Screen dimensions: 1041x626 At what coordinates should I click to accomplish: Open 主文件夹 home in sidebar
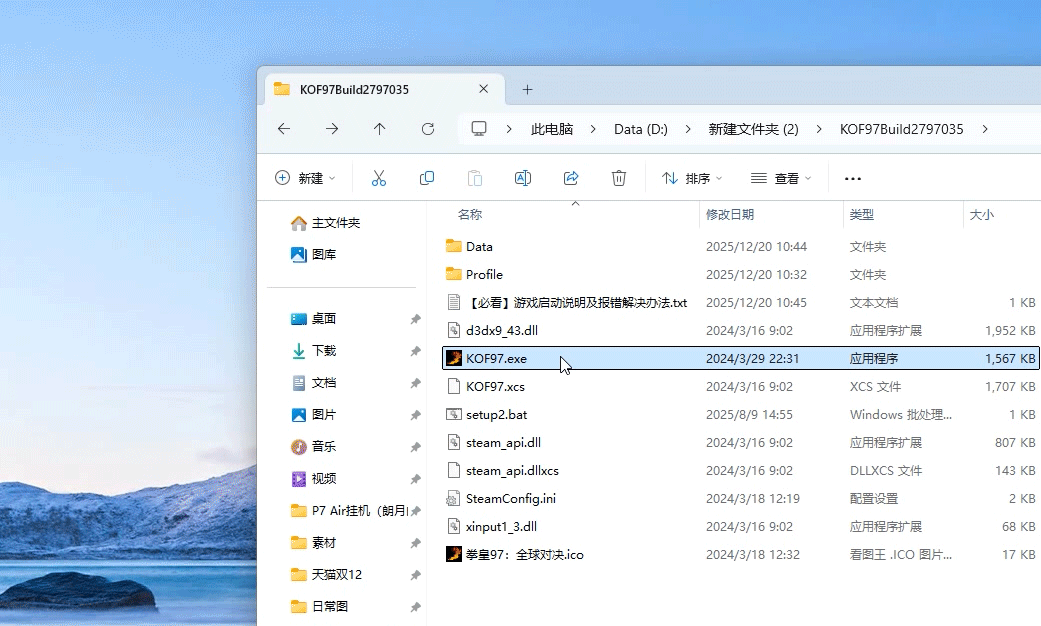coord(326,223)
